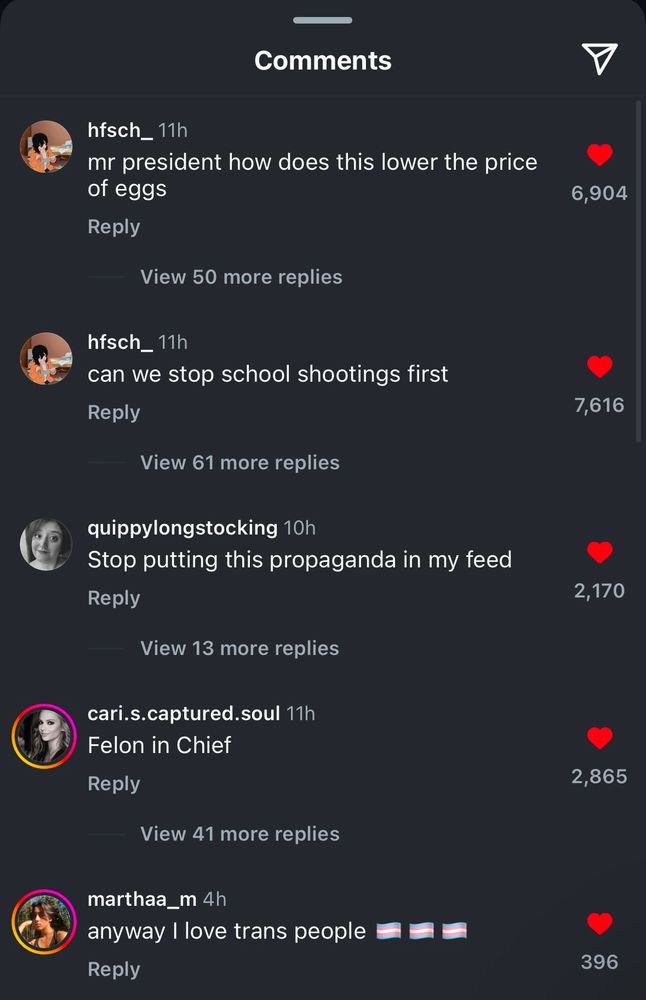Viewport: 646px width, 1000px height.
Task: Tap heart on marthaa_m's comment
Action: click(599, 923)
